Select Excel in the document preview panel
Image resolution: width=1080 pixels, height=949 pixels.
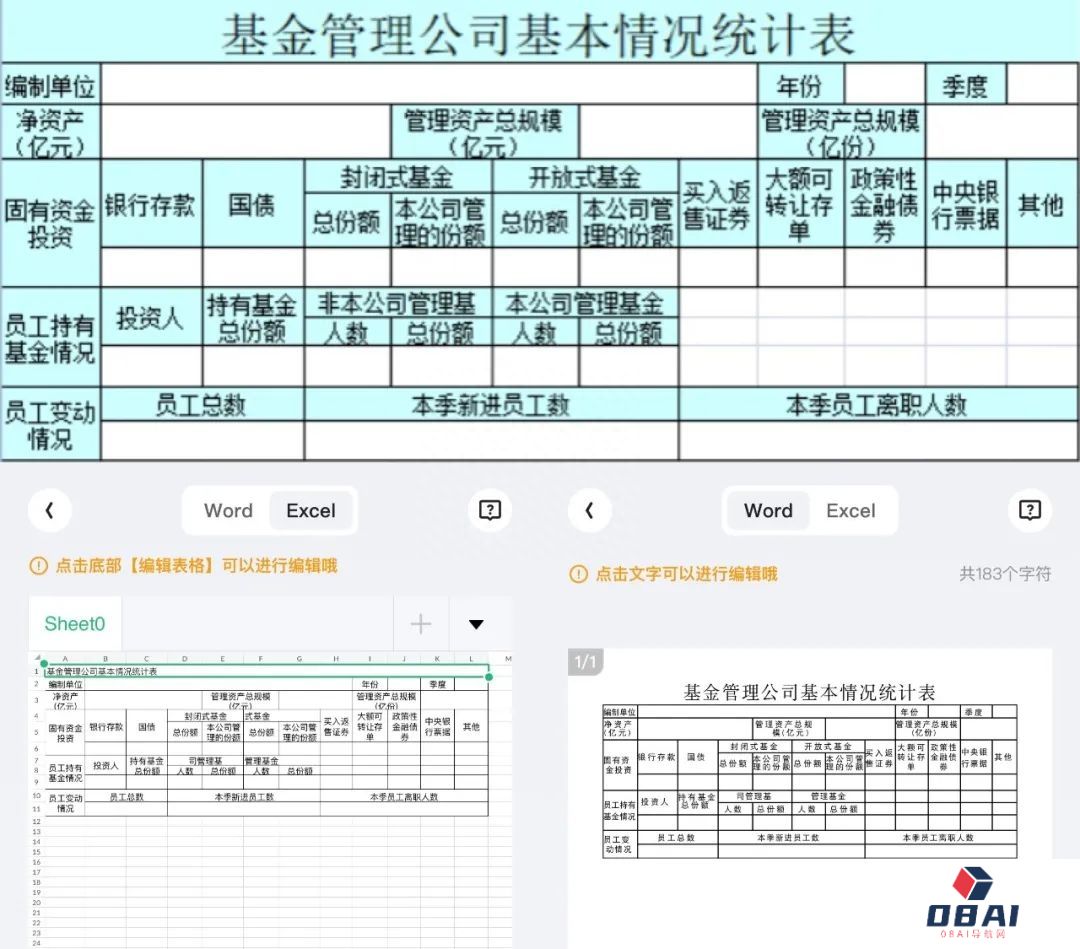pyautogui.click(x=850, y=511)
